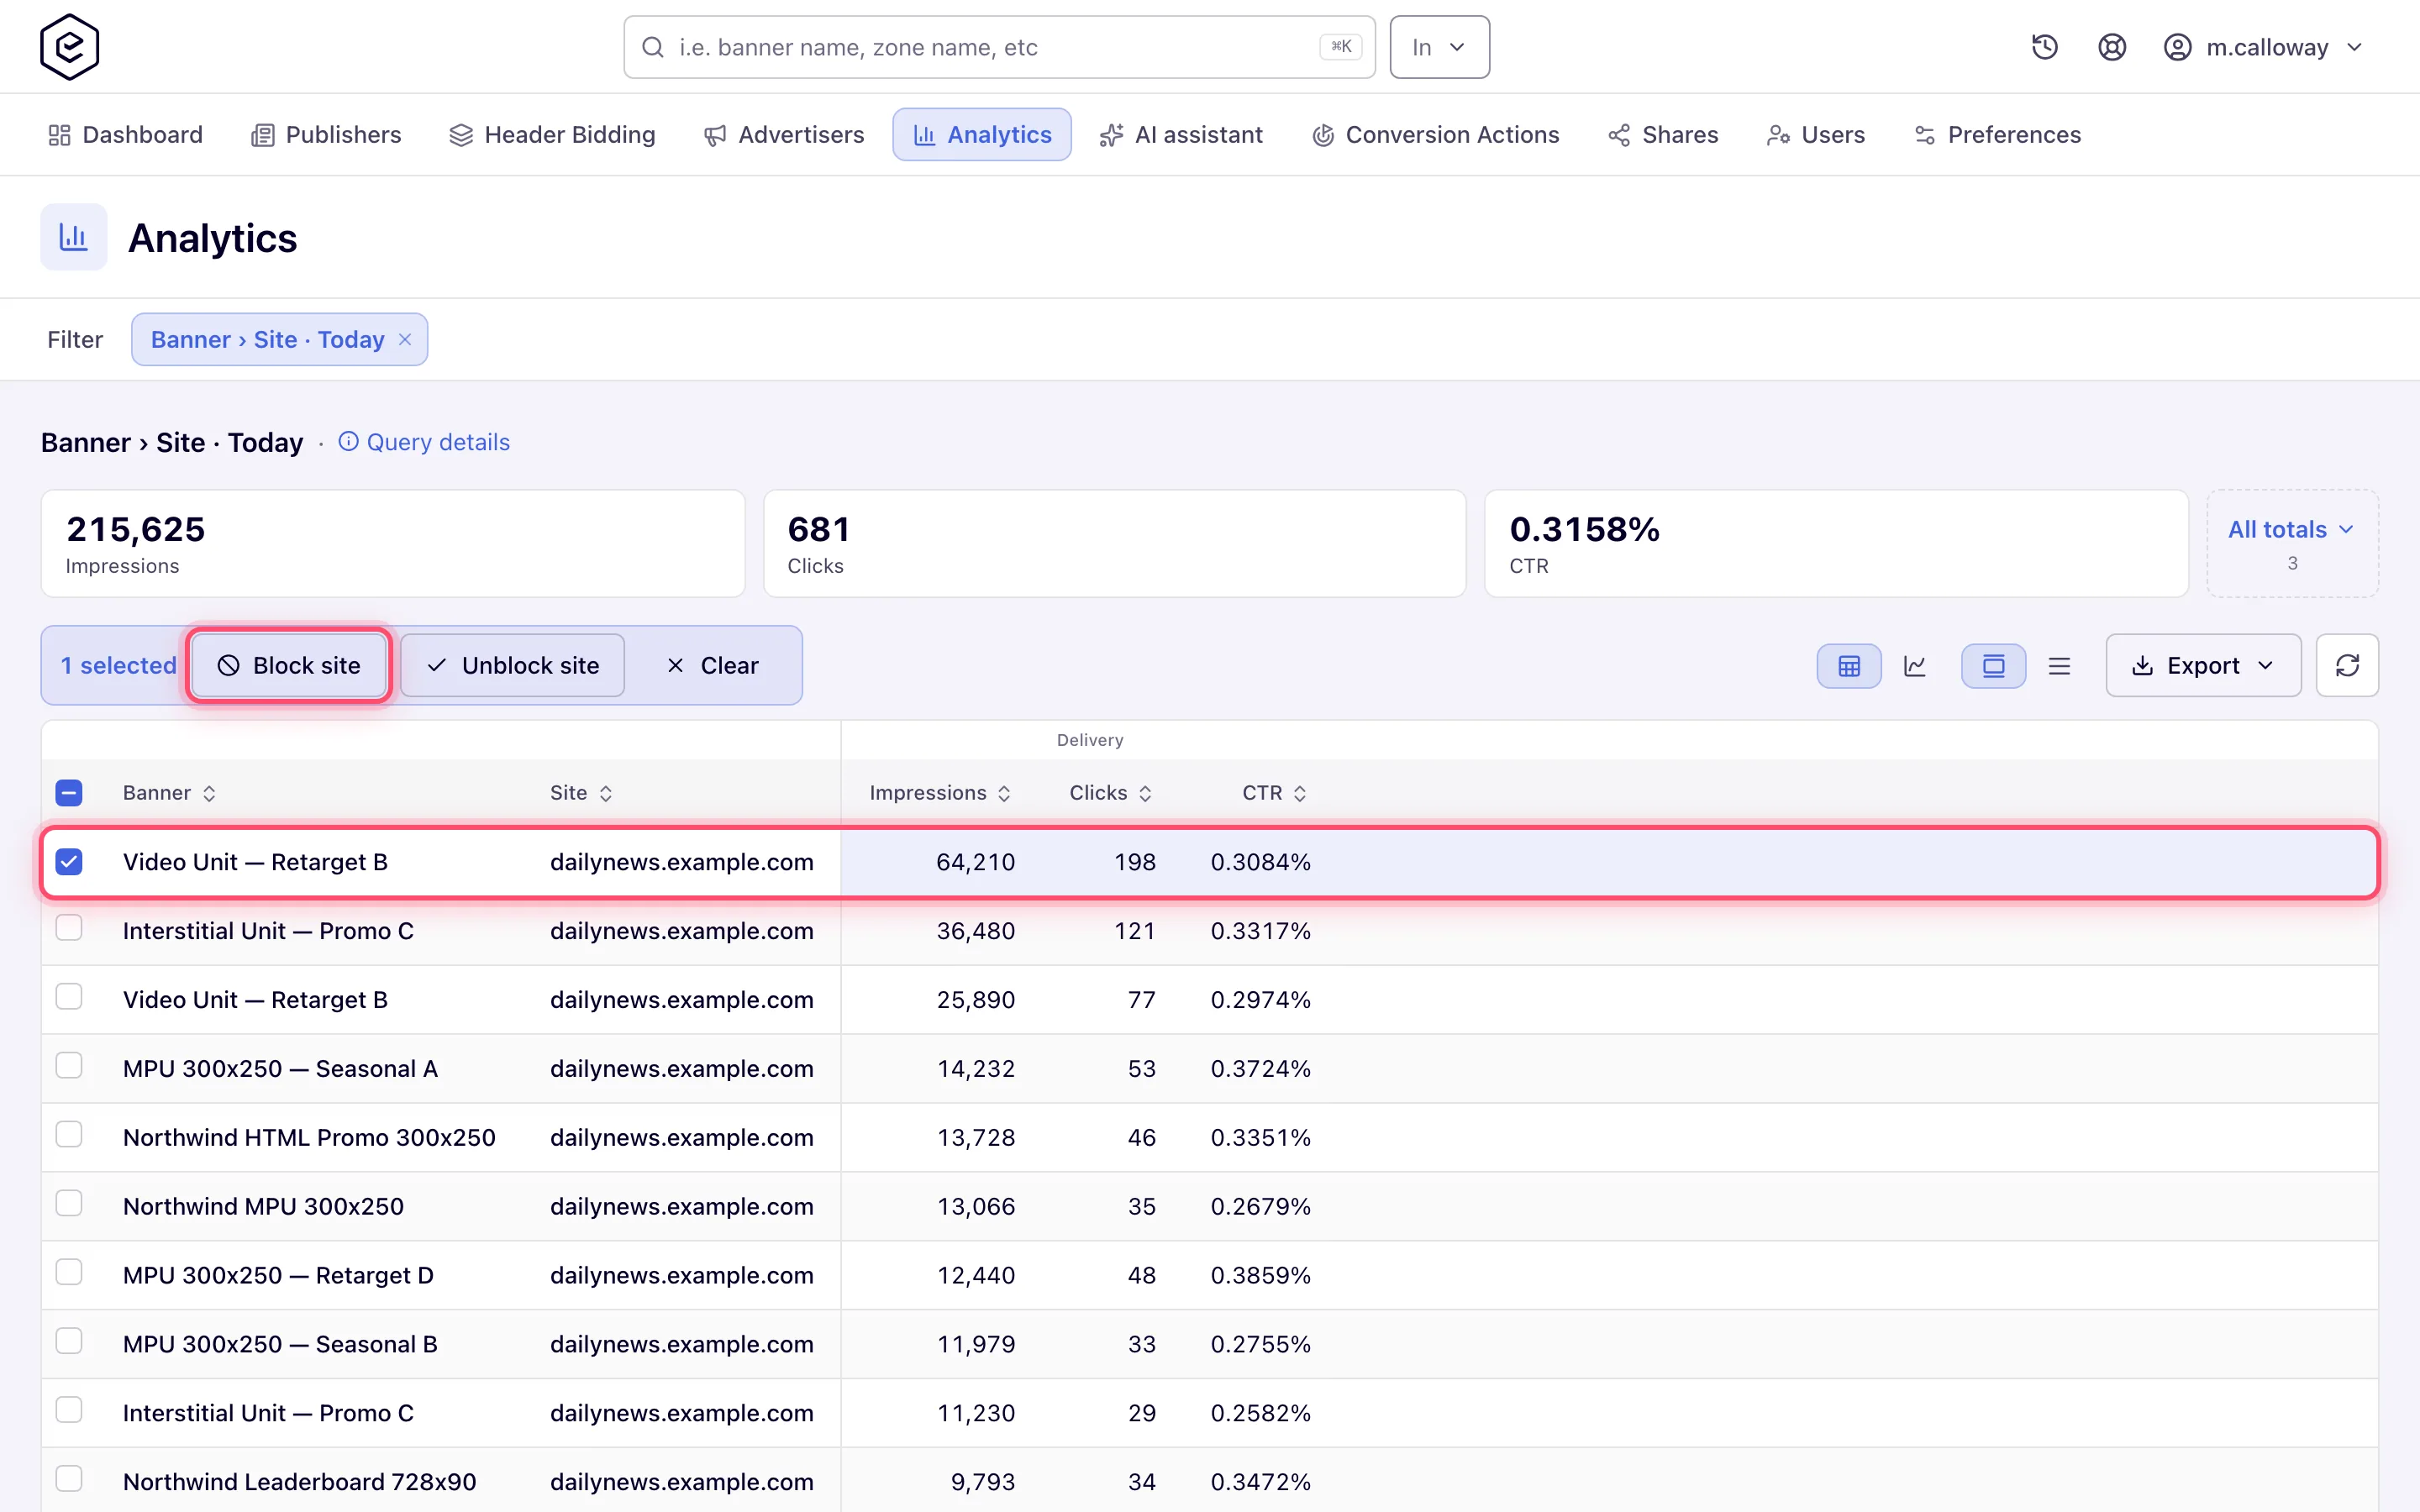The height and width of the screenshot is (1512, 2420).
Task: Check the Northwind MPU 300x250 row
Action: [69, 1203]
